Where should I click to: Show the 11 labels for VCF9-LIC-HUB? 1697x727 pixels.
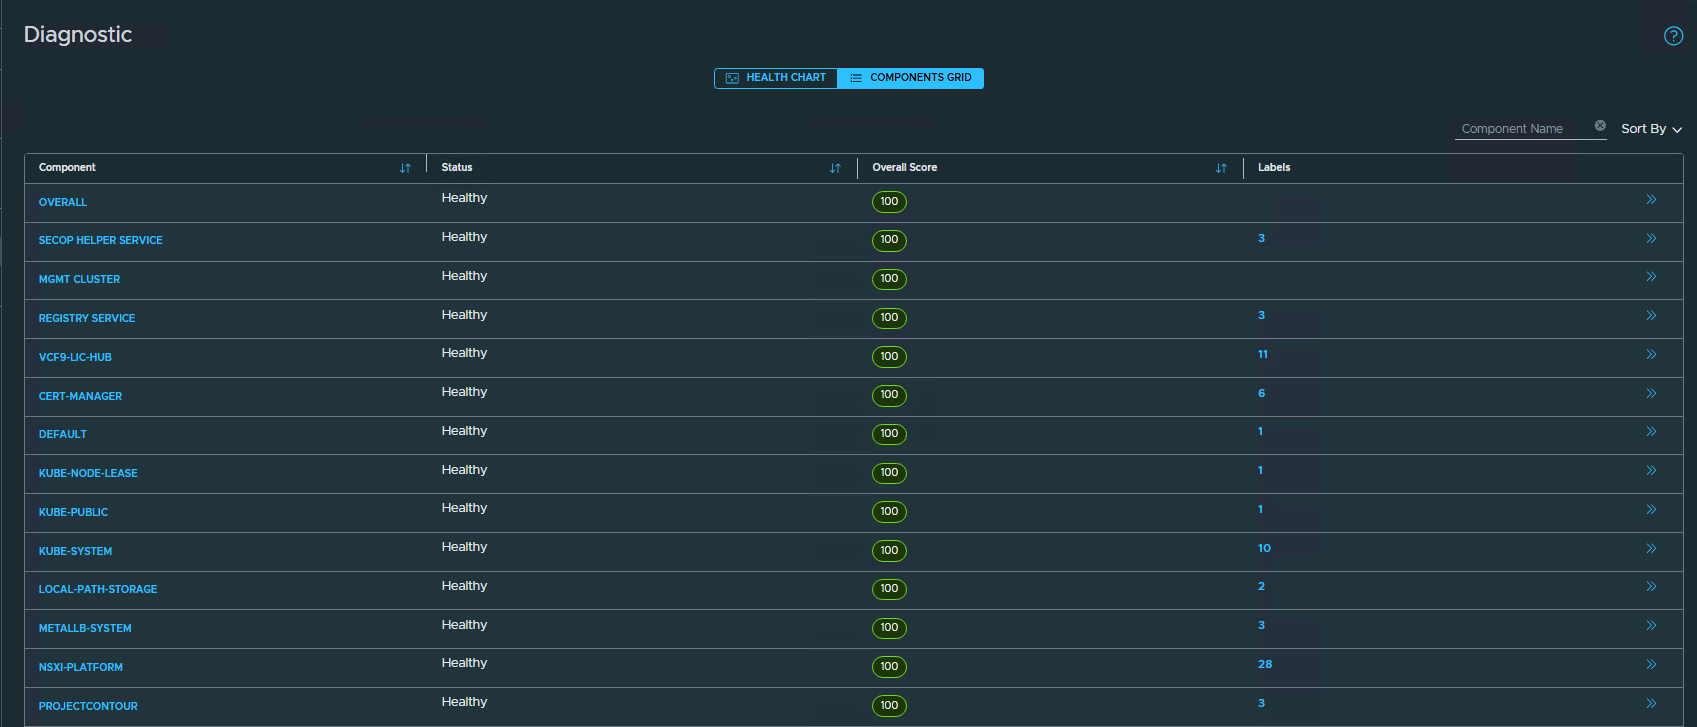[1263, 354]
